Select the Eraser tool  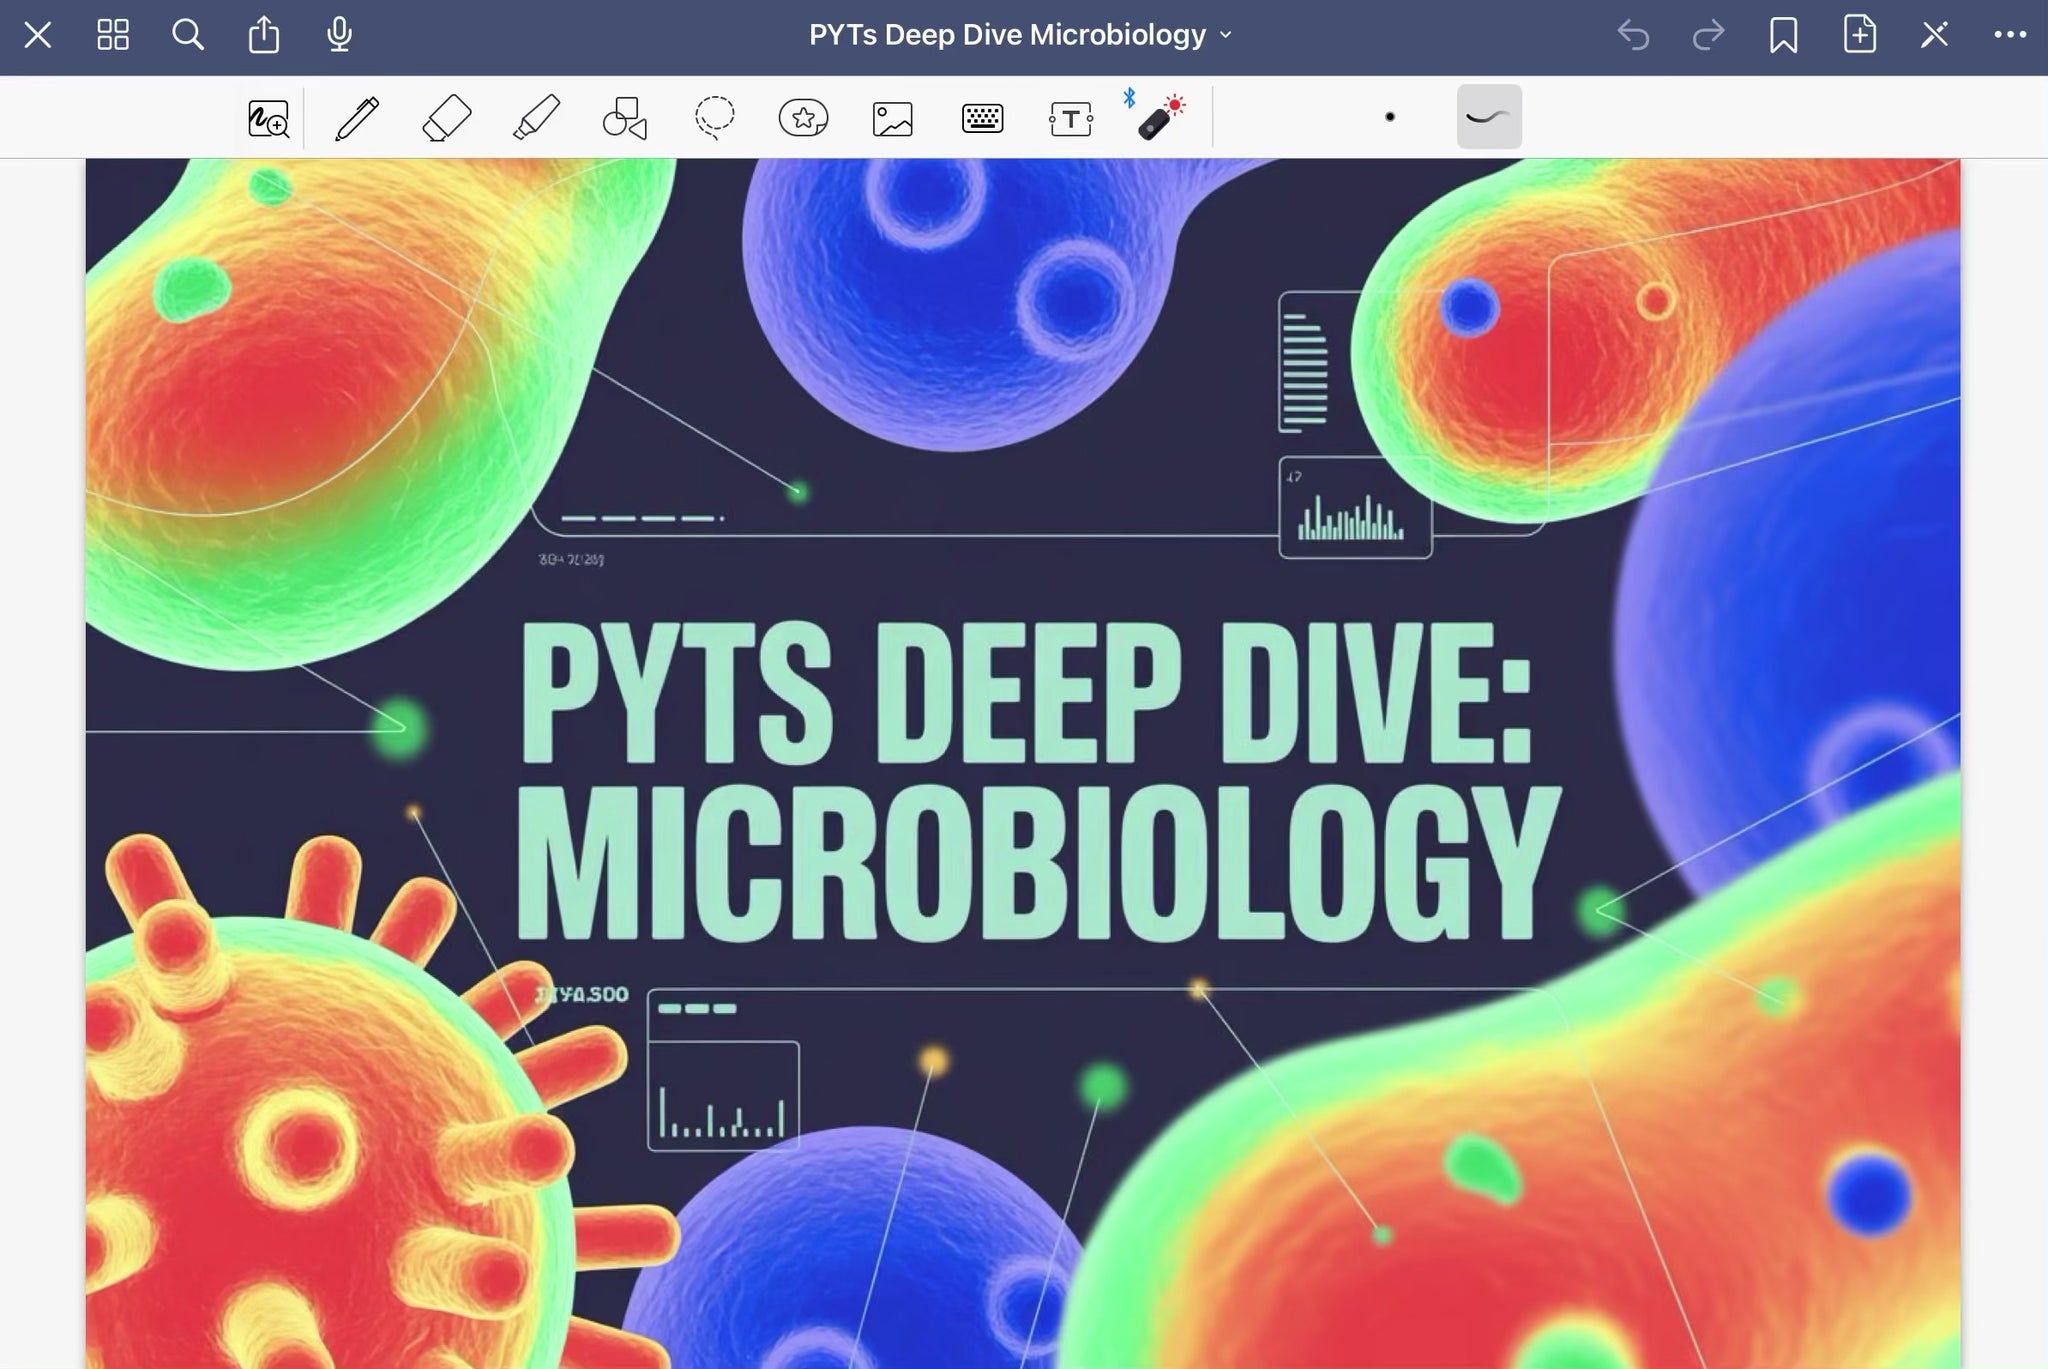pos(446,118)
